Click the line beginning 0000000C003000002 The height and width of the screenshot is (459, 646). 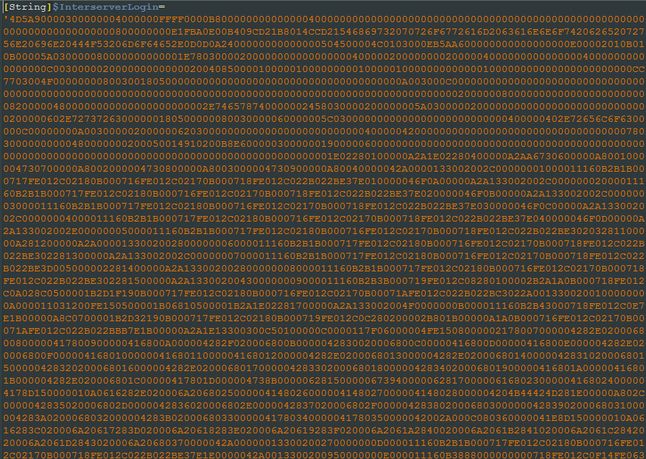coord(325,69)
